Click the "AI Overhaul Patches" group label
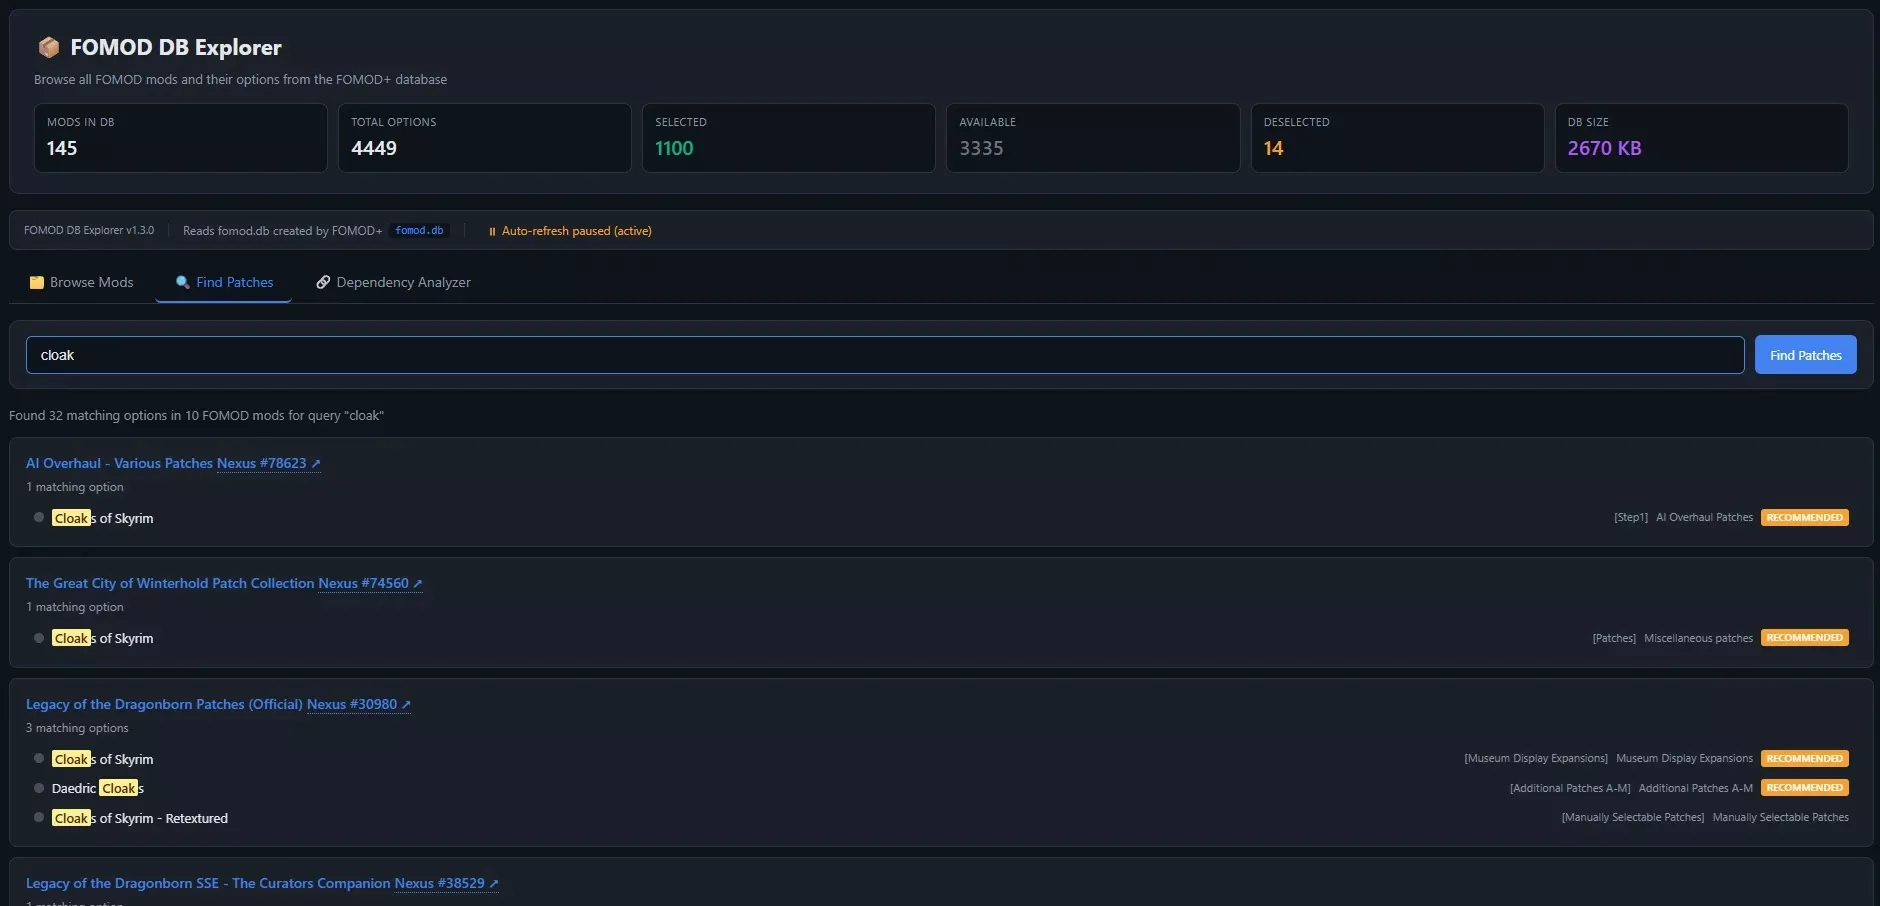 tap(1704, 518)
